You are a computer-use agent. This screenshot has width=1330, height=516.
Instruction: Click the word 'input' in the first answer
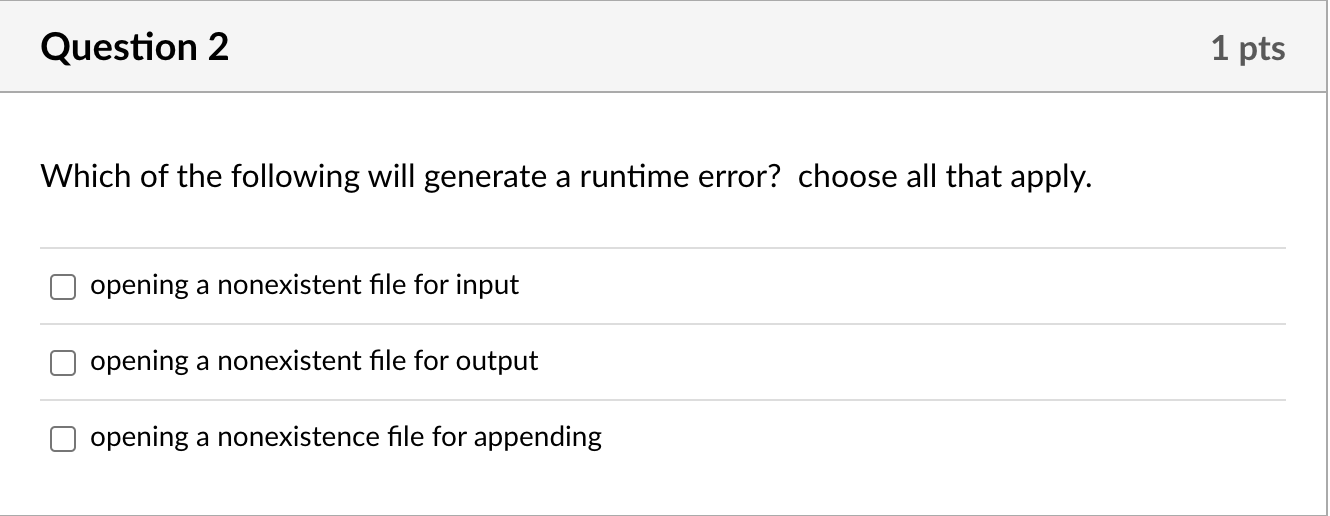pos(488,287)
